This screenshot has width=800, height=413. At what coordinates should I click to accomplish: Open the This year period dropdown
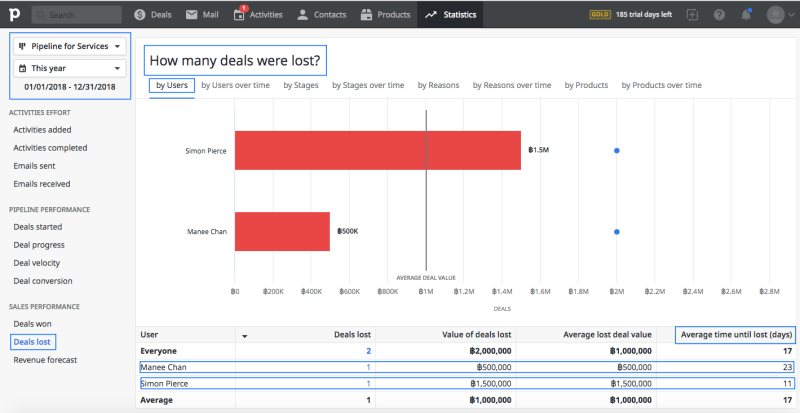pyautogui.click(x=70, y=68)
